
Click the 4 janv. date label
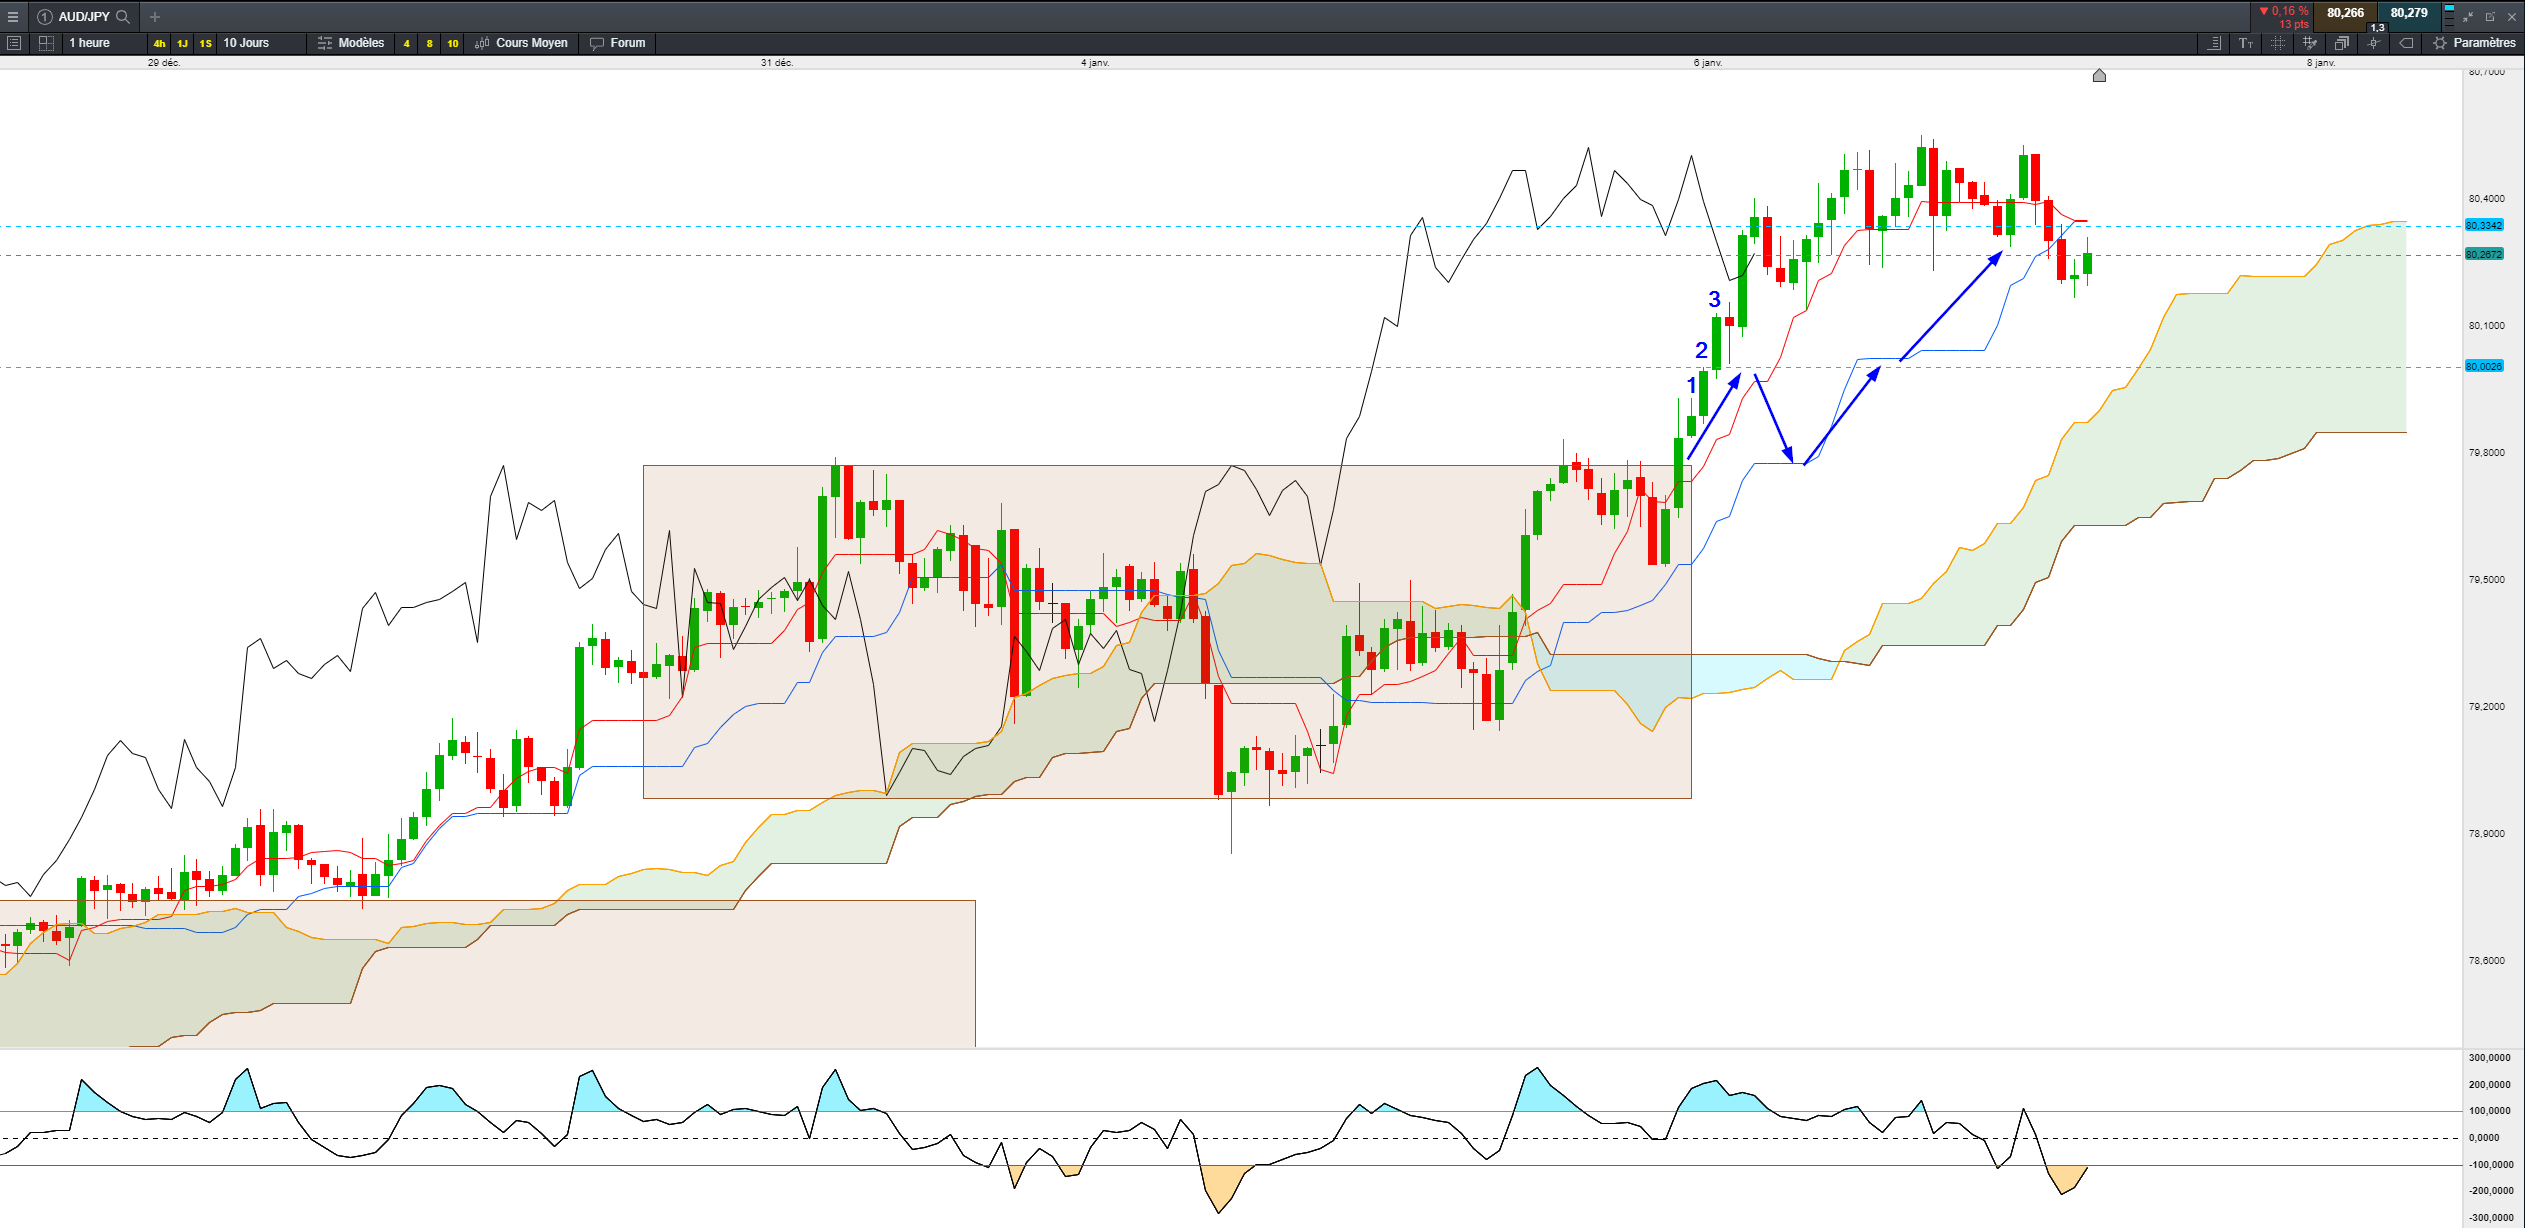(1095, 63)
